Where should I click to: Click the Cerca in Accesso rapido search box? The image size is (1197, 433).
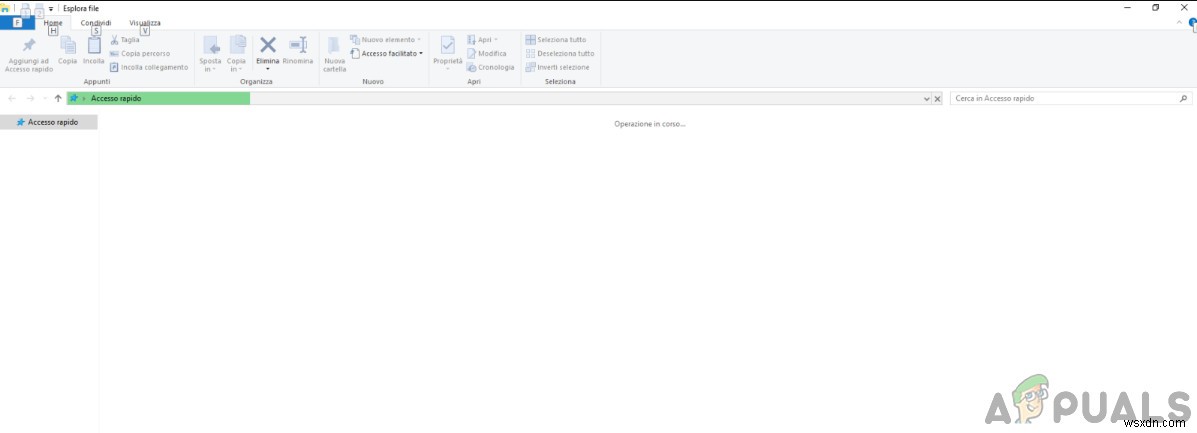click(x=1071, y=99)
